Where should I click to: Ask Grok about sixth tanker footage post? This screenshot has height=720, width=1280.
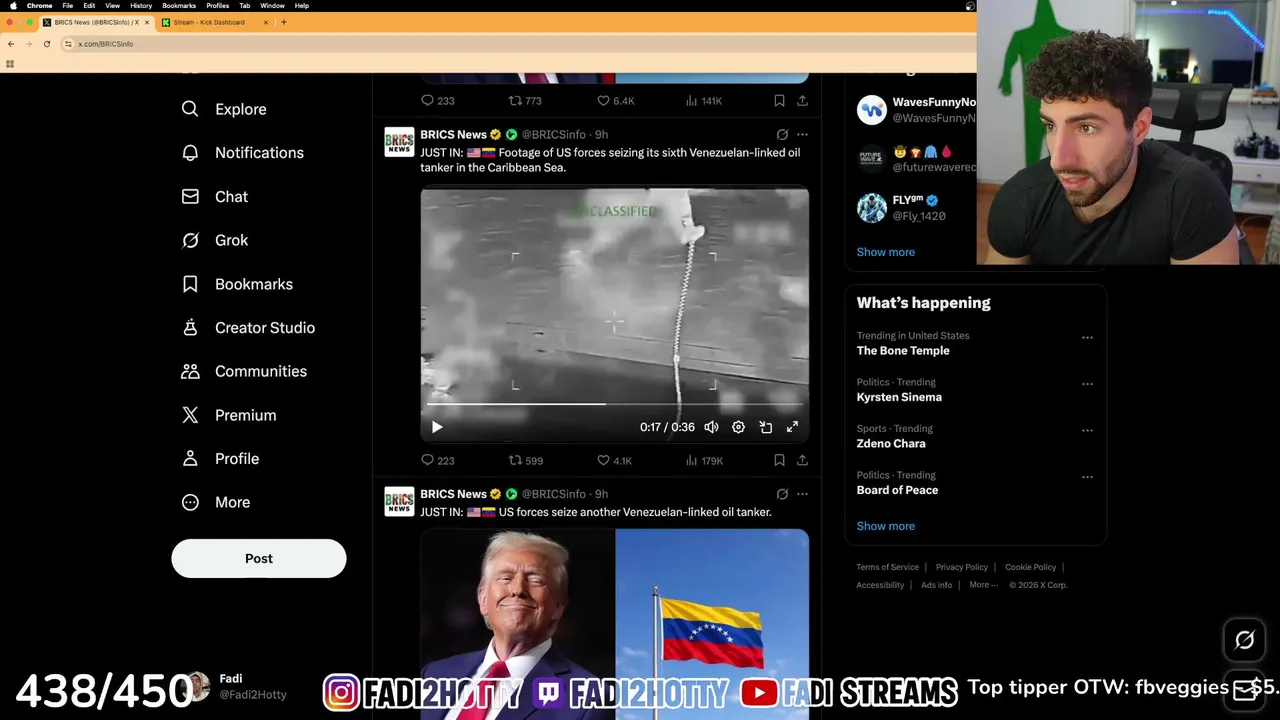pos(782,134)
